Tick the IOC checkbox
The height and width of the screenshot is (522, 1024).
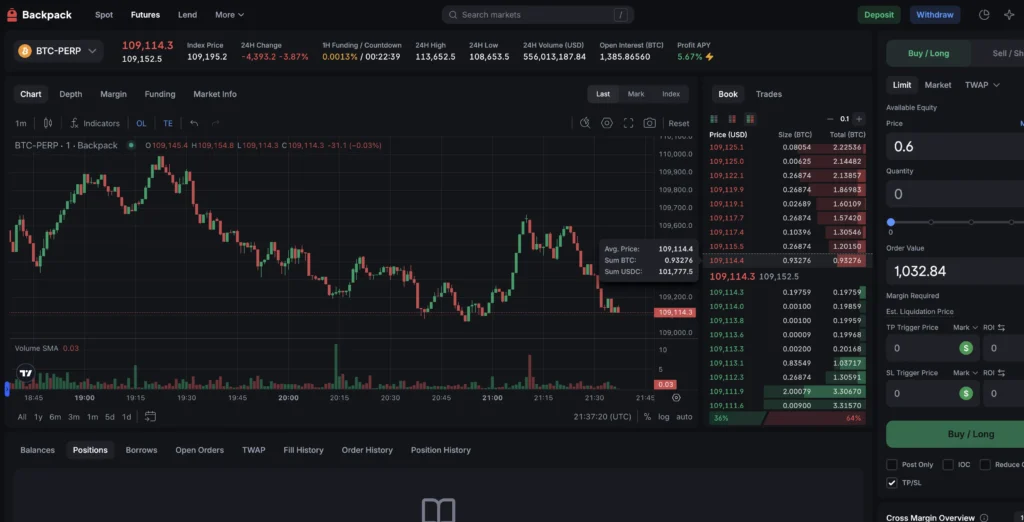[x=948, y=464]
